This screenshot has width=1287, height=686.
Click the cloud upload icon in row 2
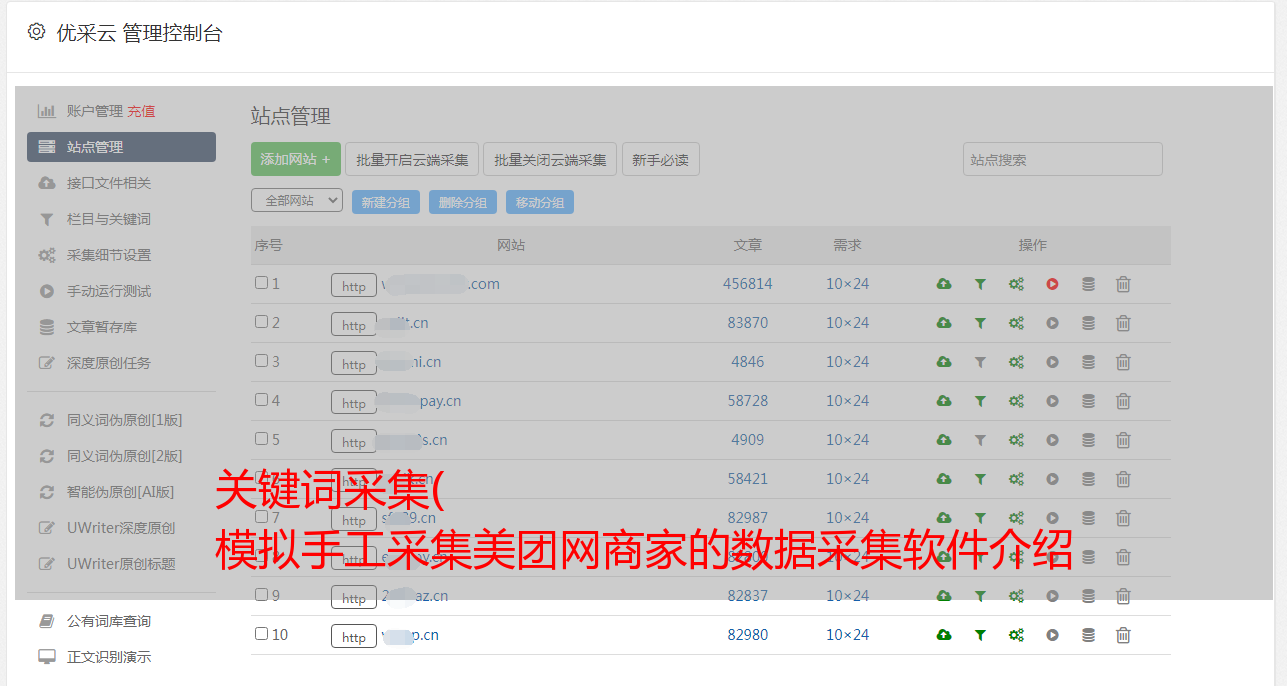pos(944,323)
